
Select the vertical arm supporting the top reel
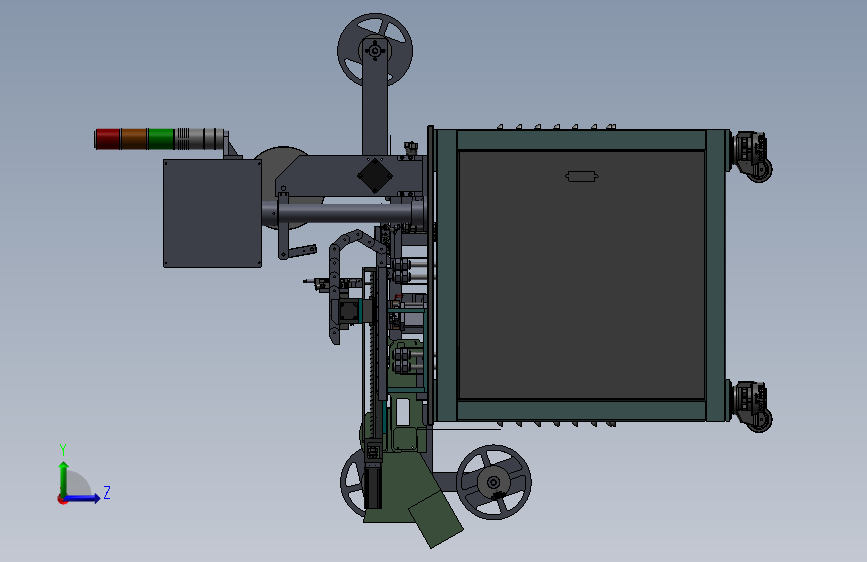point(375,97)
